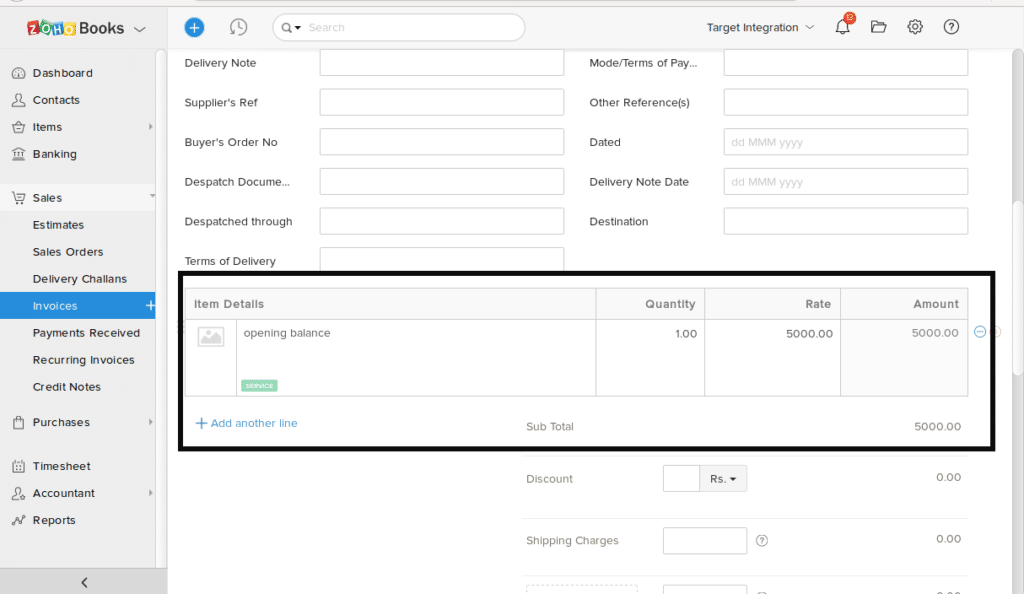Open the help question mark icon
The height and width of the screenshot is (594, 1024).
(x=951, y=27)
